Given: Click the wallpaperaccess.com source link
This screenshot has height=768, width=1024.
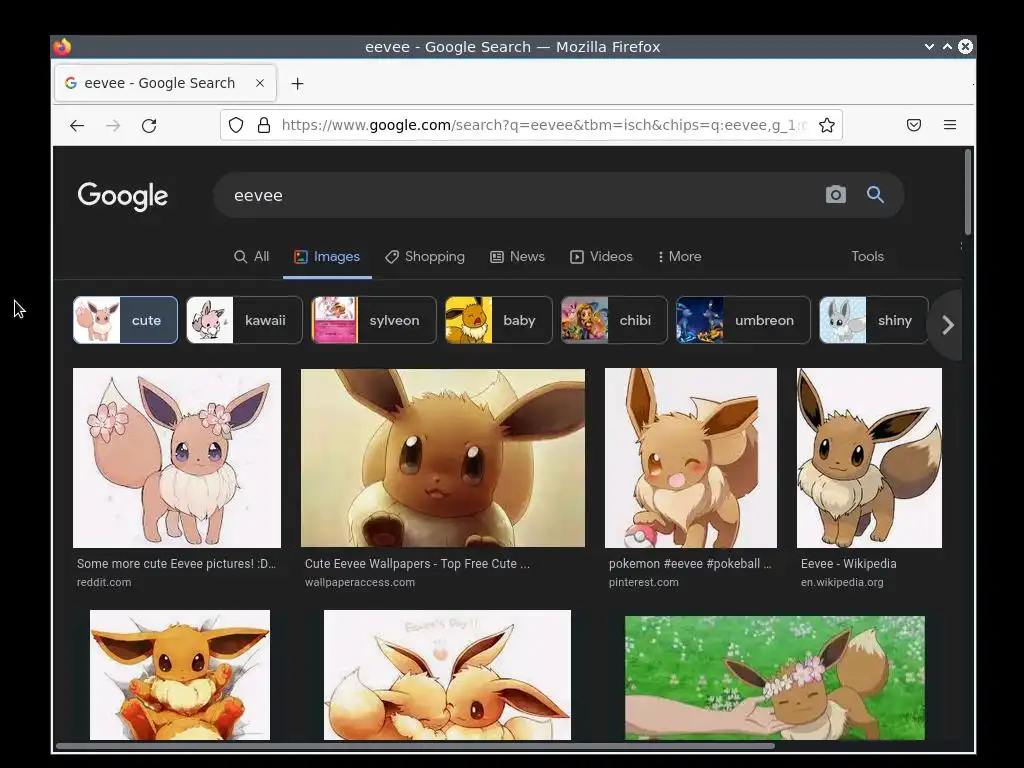Looking at the screenshot, I should click(x=359, y=582).
